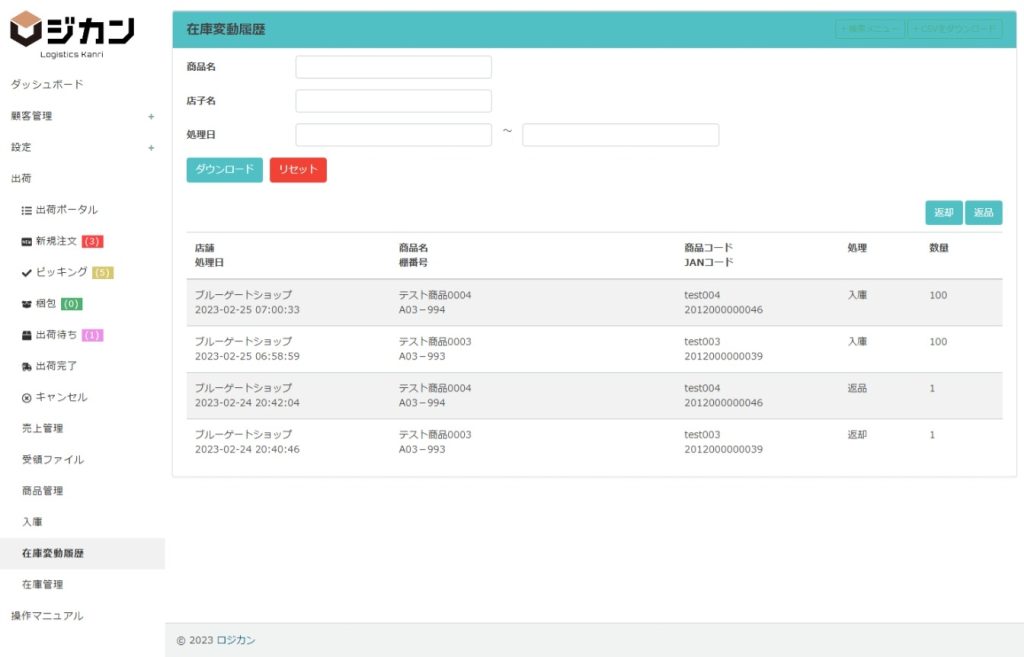Go to ダッシュボード in the sidebar
The height and width of the screenshot is (657, 1024).
point(47,84)
